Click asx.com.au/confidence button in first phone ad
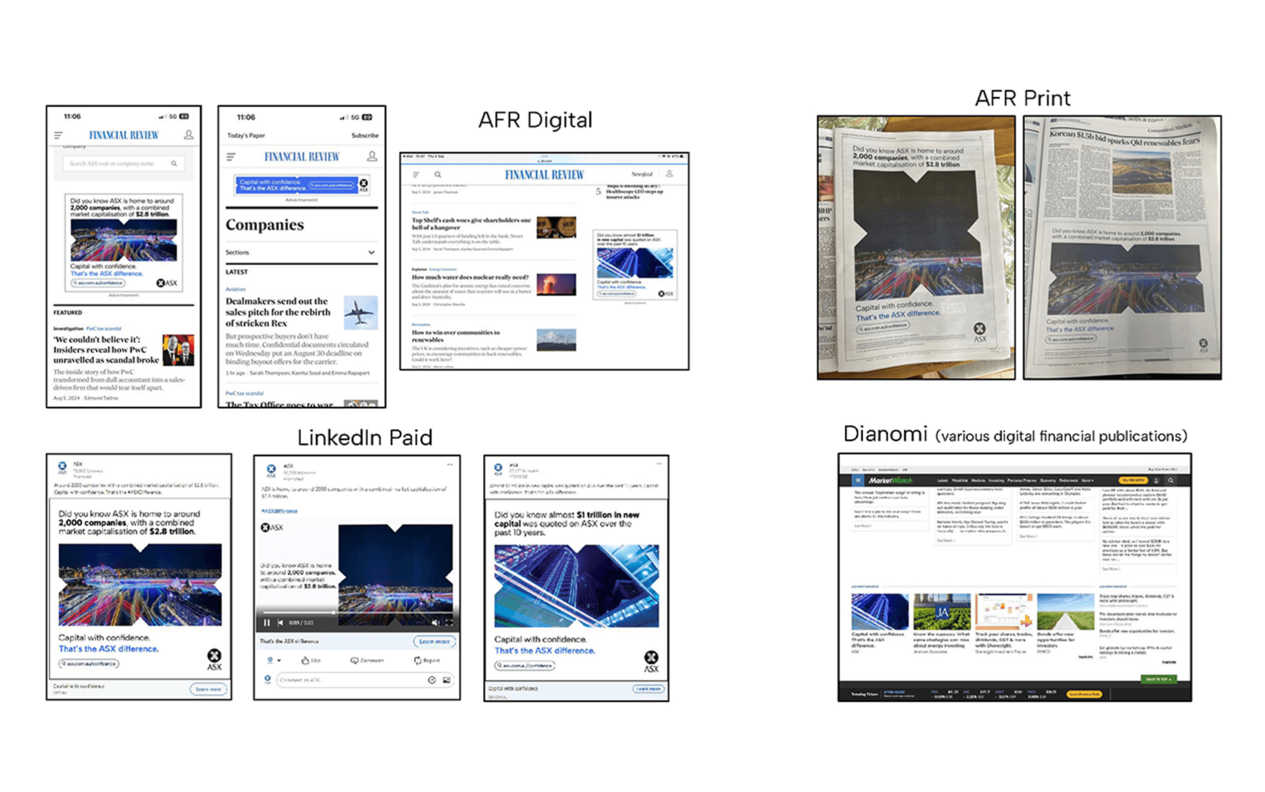 pos(98,283)
